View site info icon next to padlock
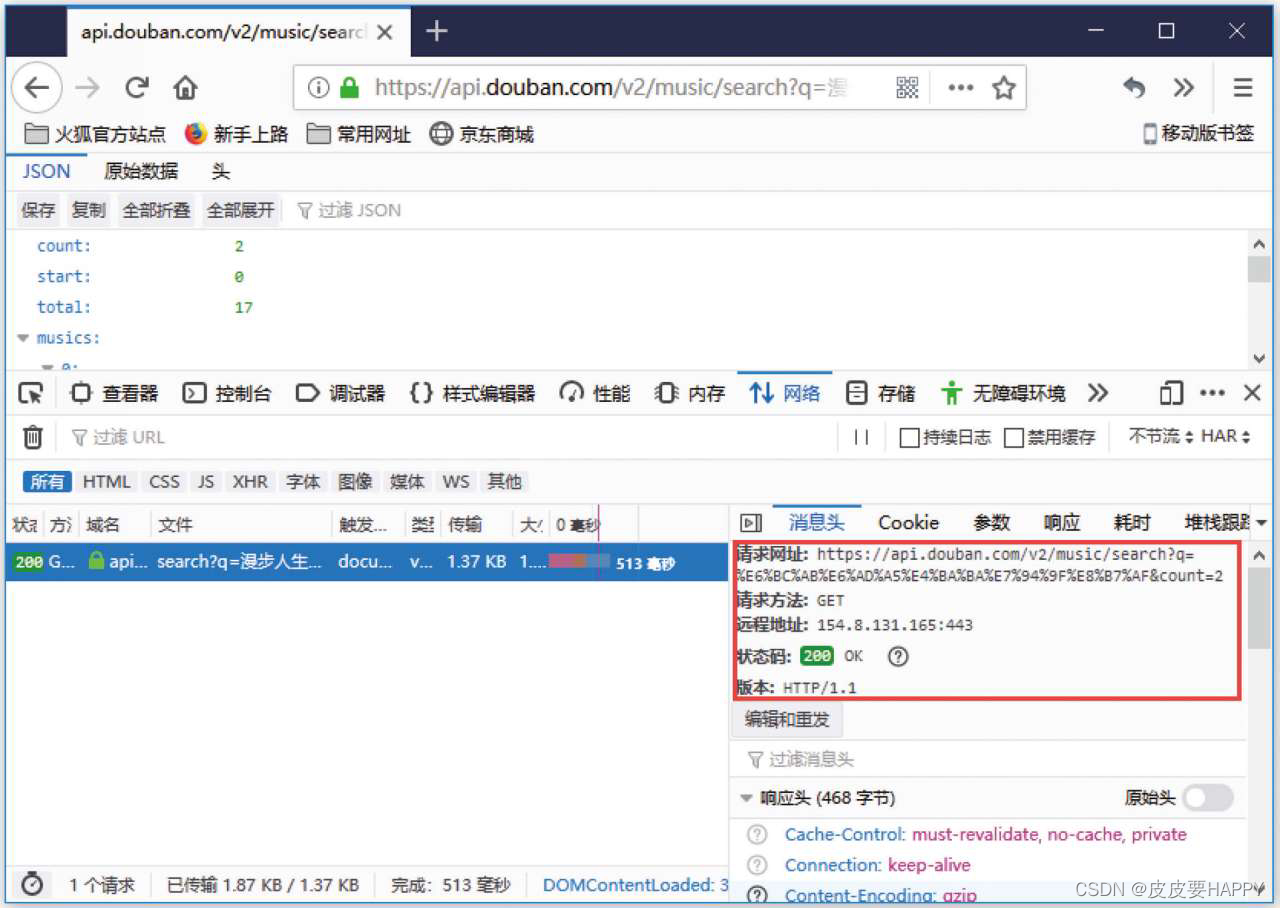The image size is (1280, 908). [x=318, y=88]
